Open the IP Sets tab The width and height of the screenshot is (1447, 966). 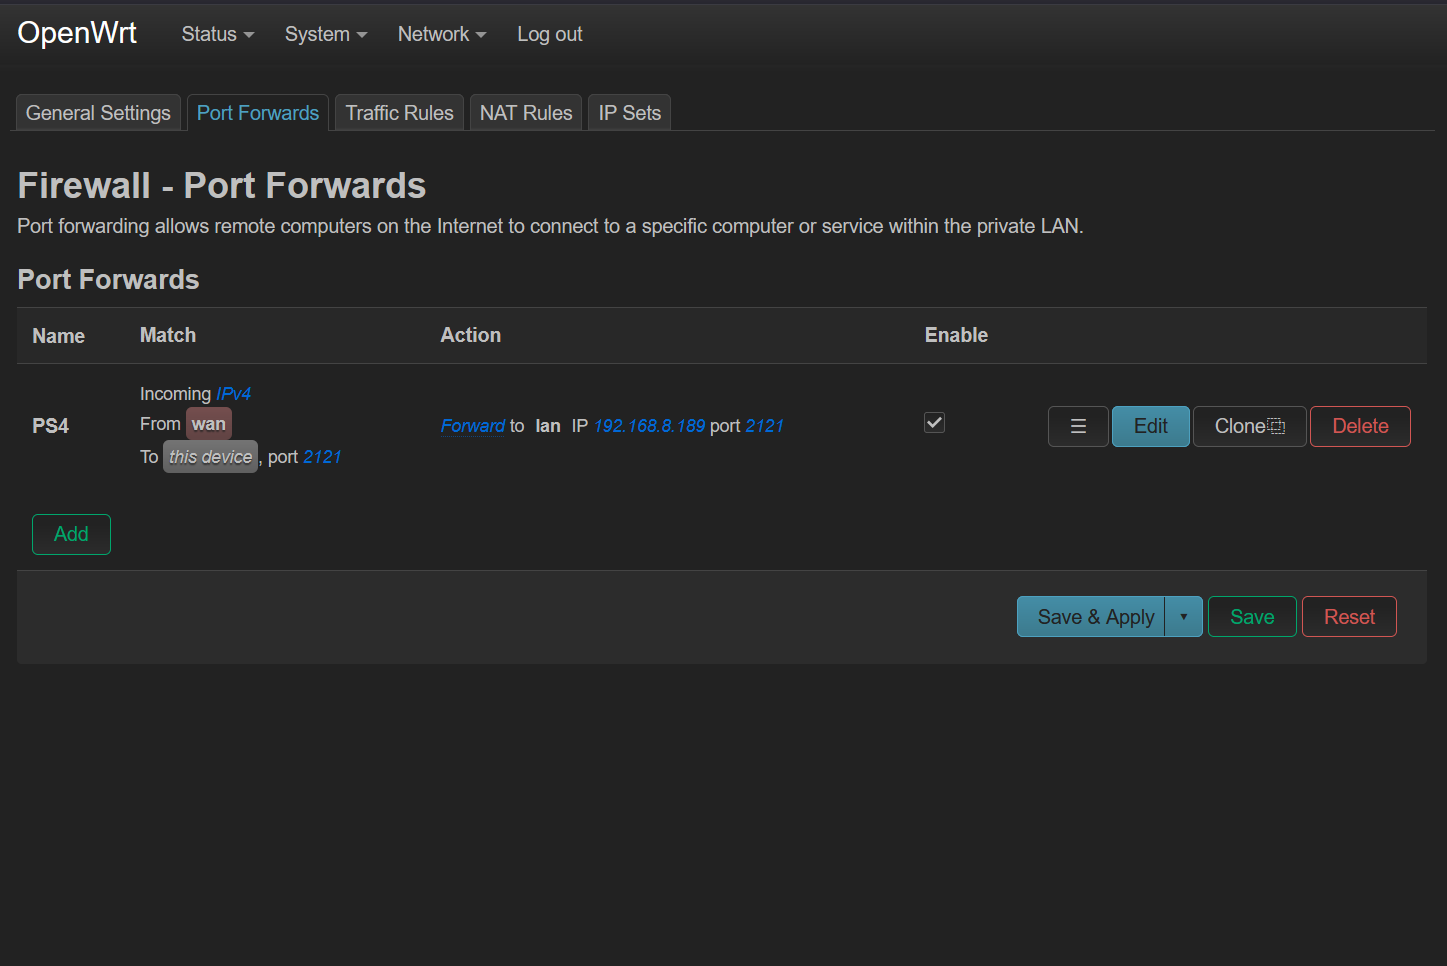[629, 113]
